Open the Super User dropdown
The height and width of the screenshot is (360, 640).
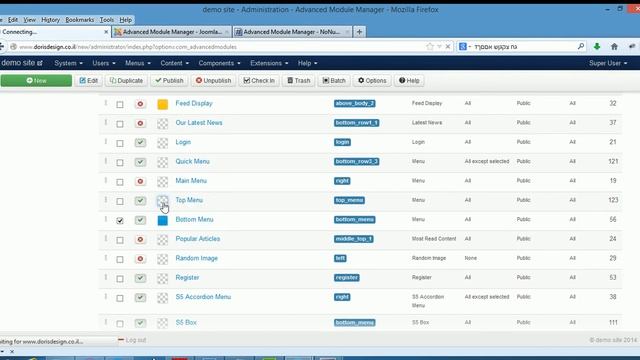tap(608, 63)
